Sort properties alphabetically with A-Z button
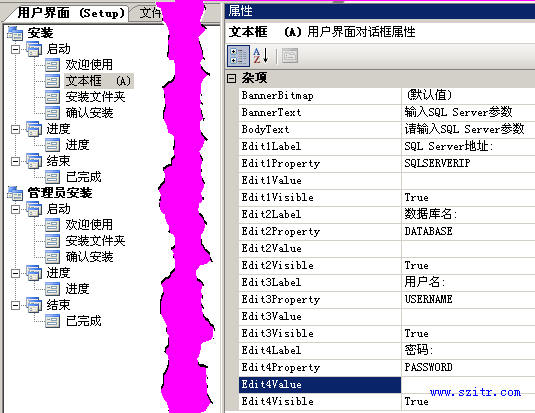 261,56
